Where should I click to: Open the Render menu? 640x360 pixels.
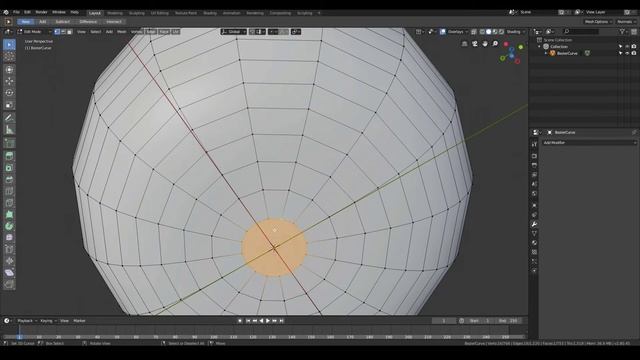(x=41, y=12)
